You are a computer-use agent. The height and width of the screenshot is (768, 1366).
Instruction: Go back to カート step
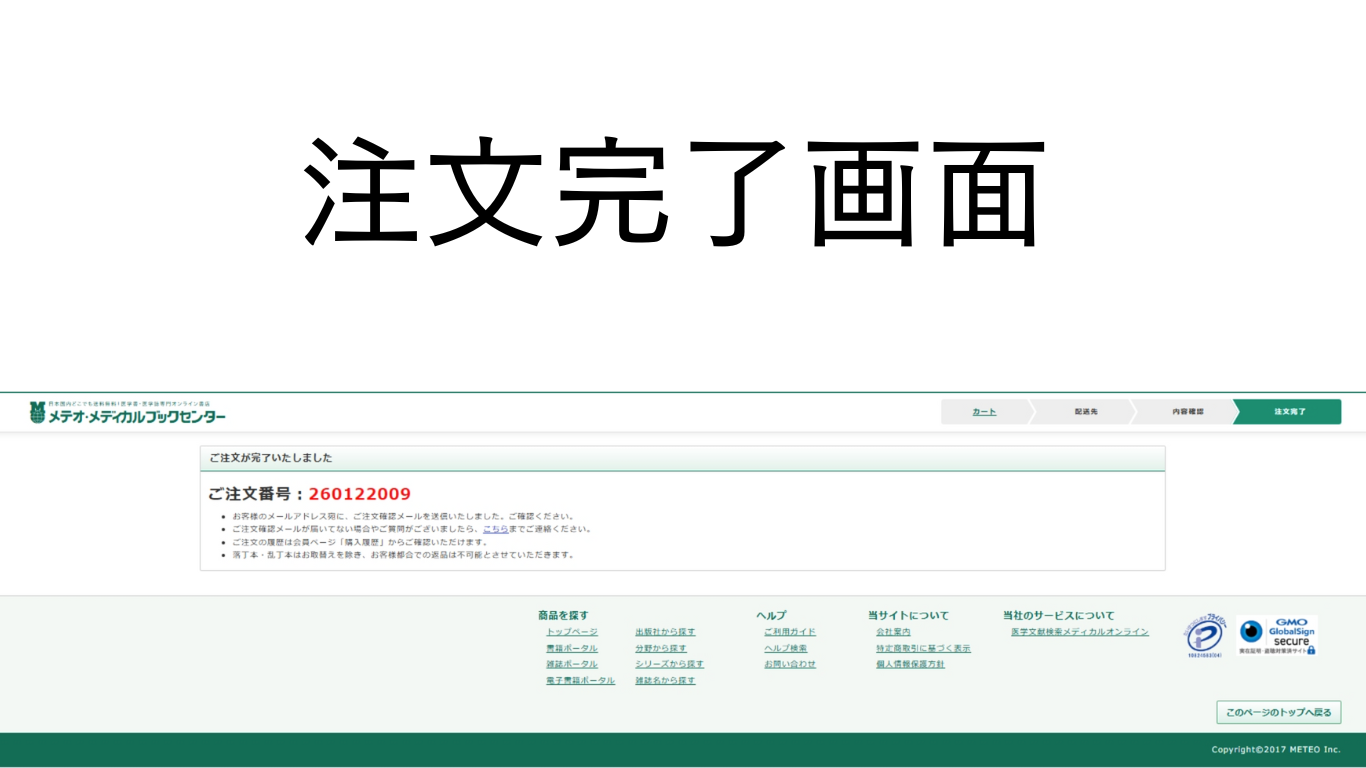(984, 412)
